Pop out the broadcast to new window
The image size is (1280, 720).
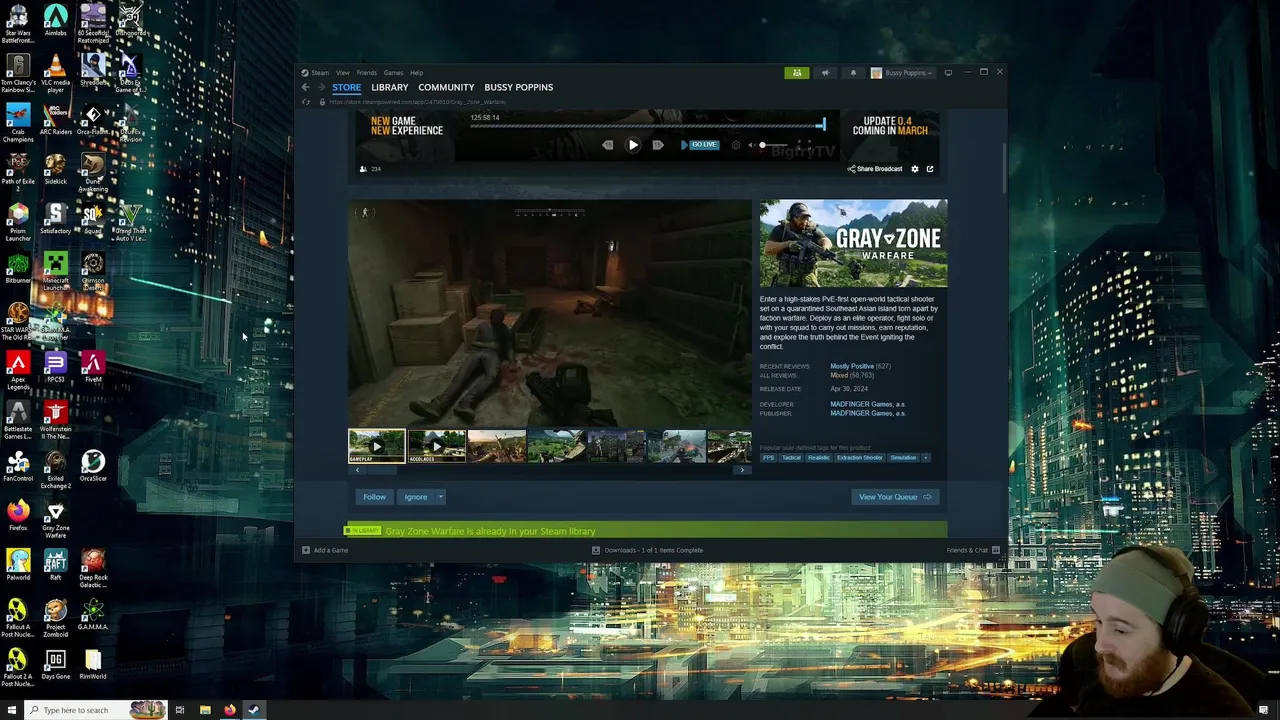(930, 169)
